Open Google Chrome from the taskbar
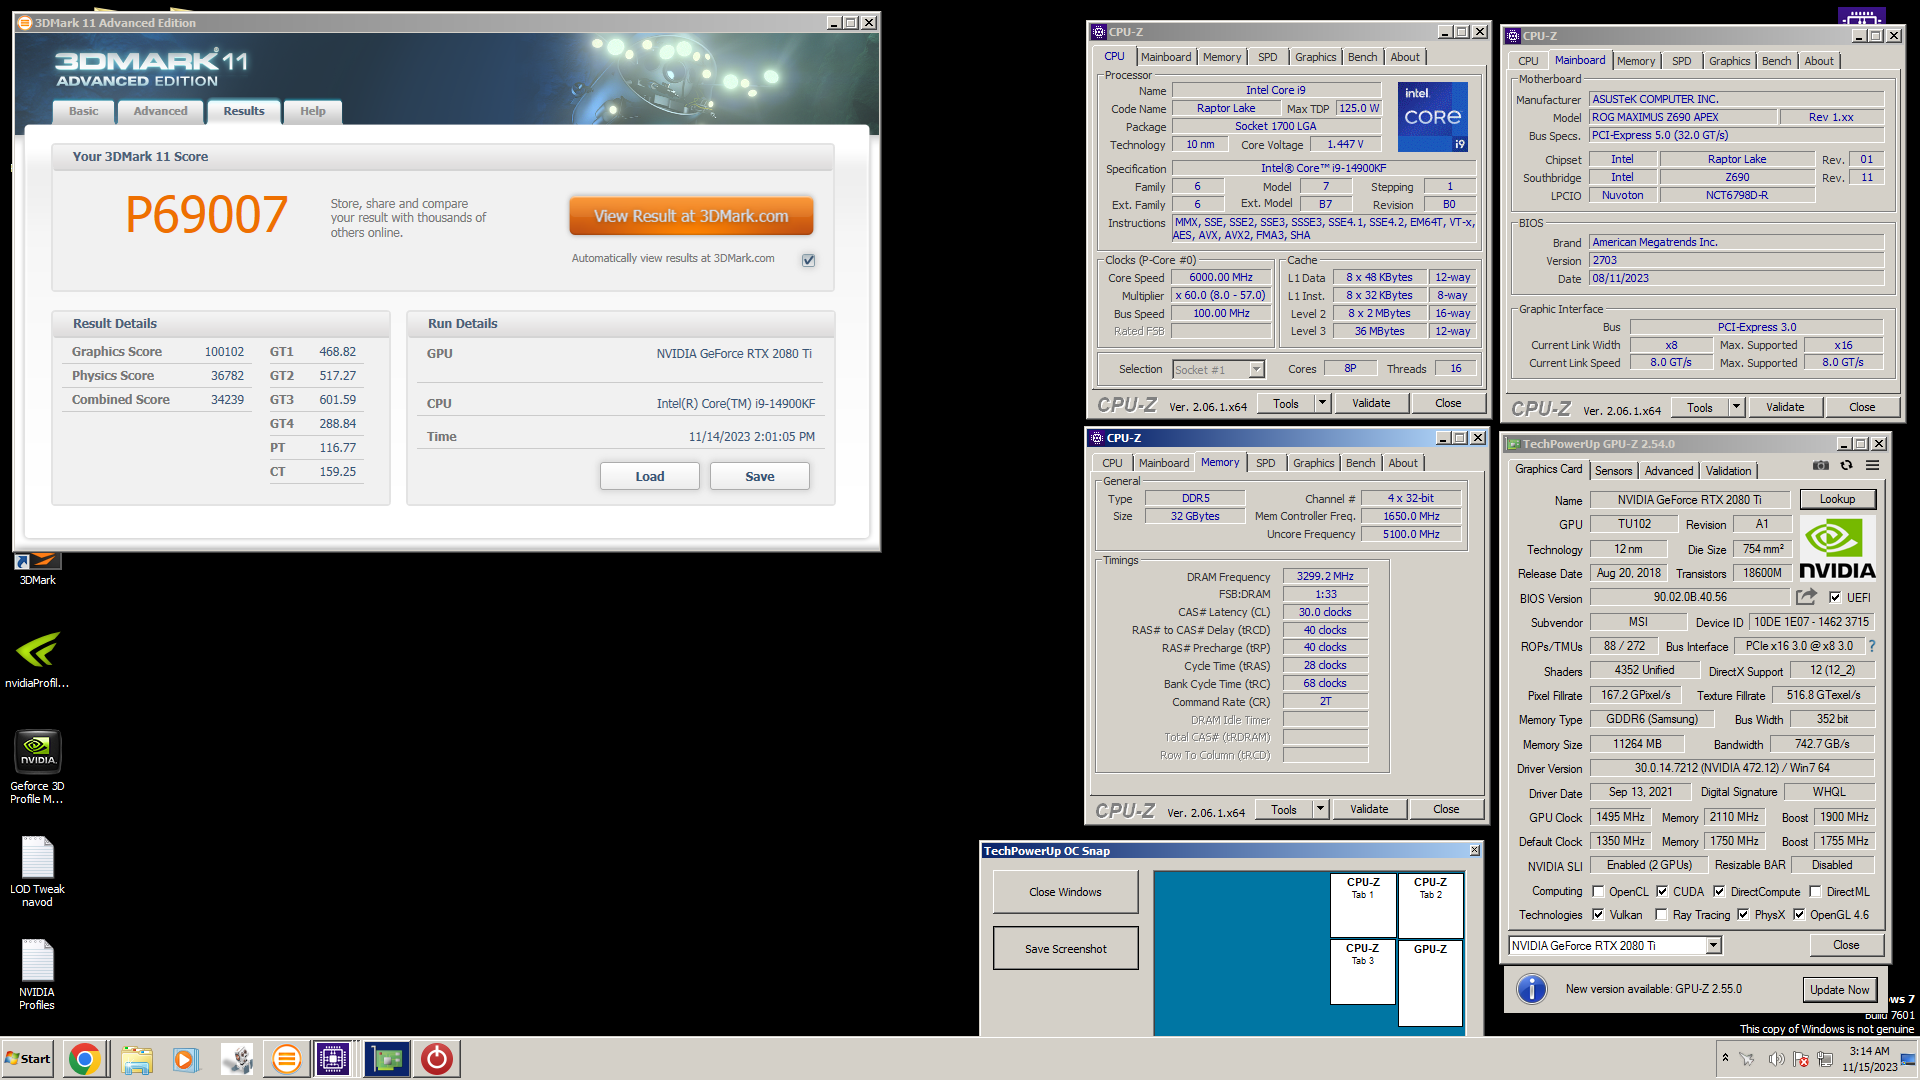 [x=85, y=1059]
